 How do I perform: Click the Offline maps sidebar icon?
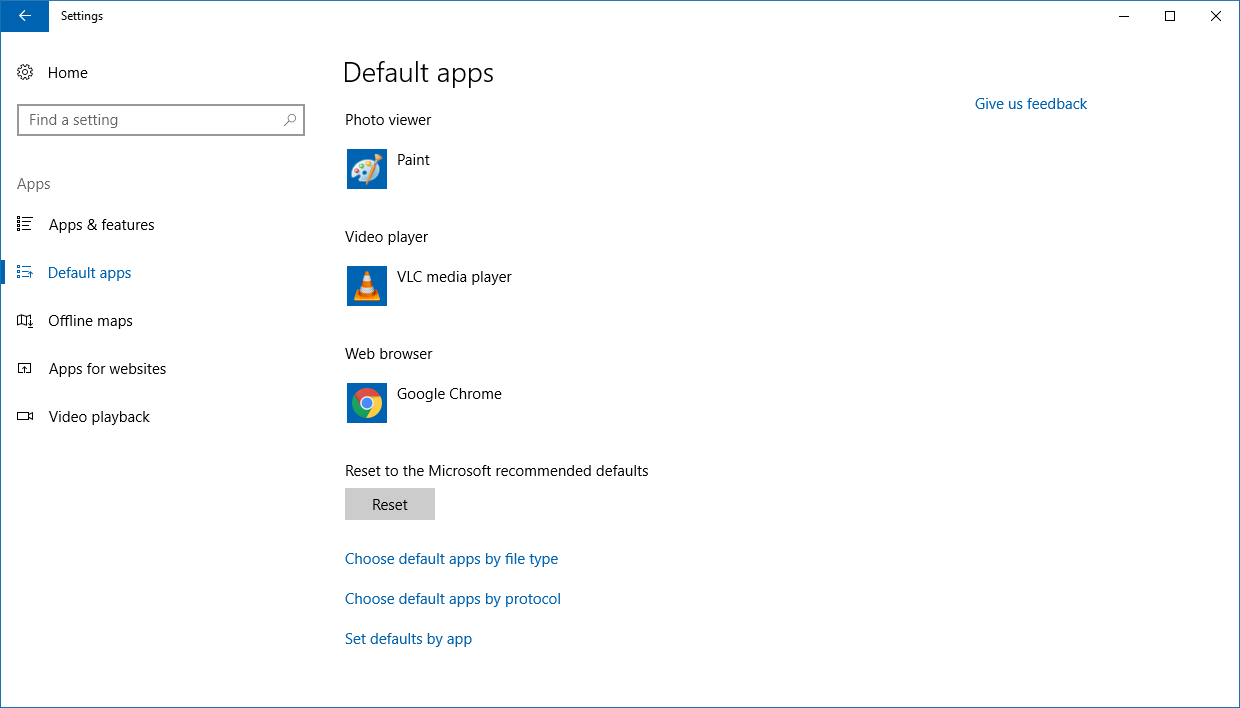(x=25, y=320)
